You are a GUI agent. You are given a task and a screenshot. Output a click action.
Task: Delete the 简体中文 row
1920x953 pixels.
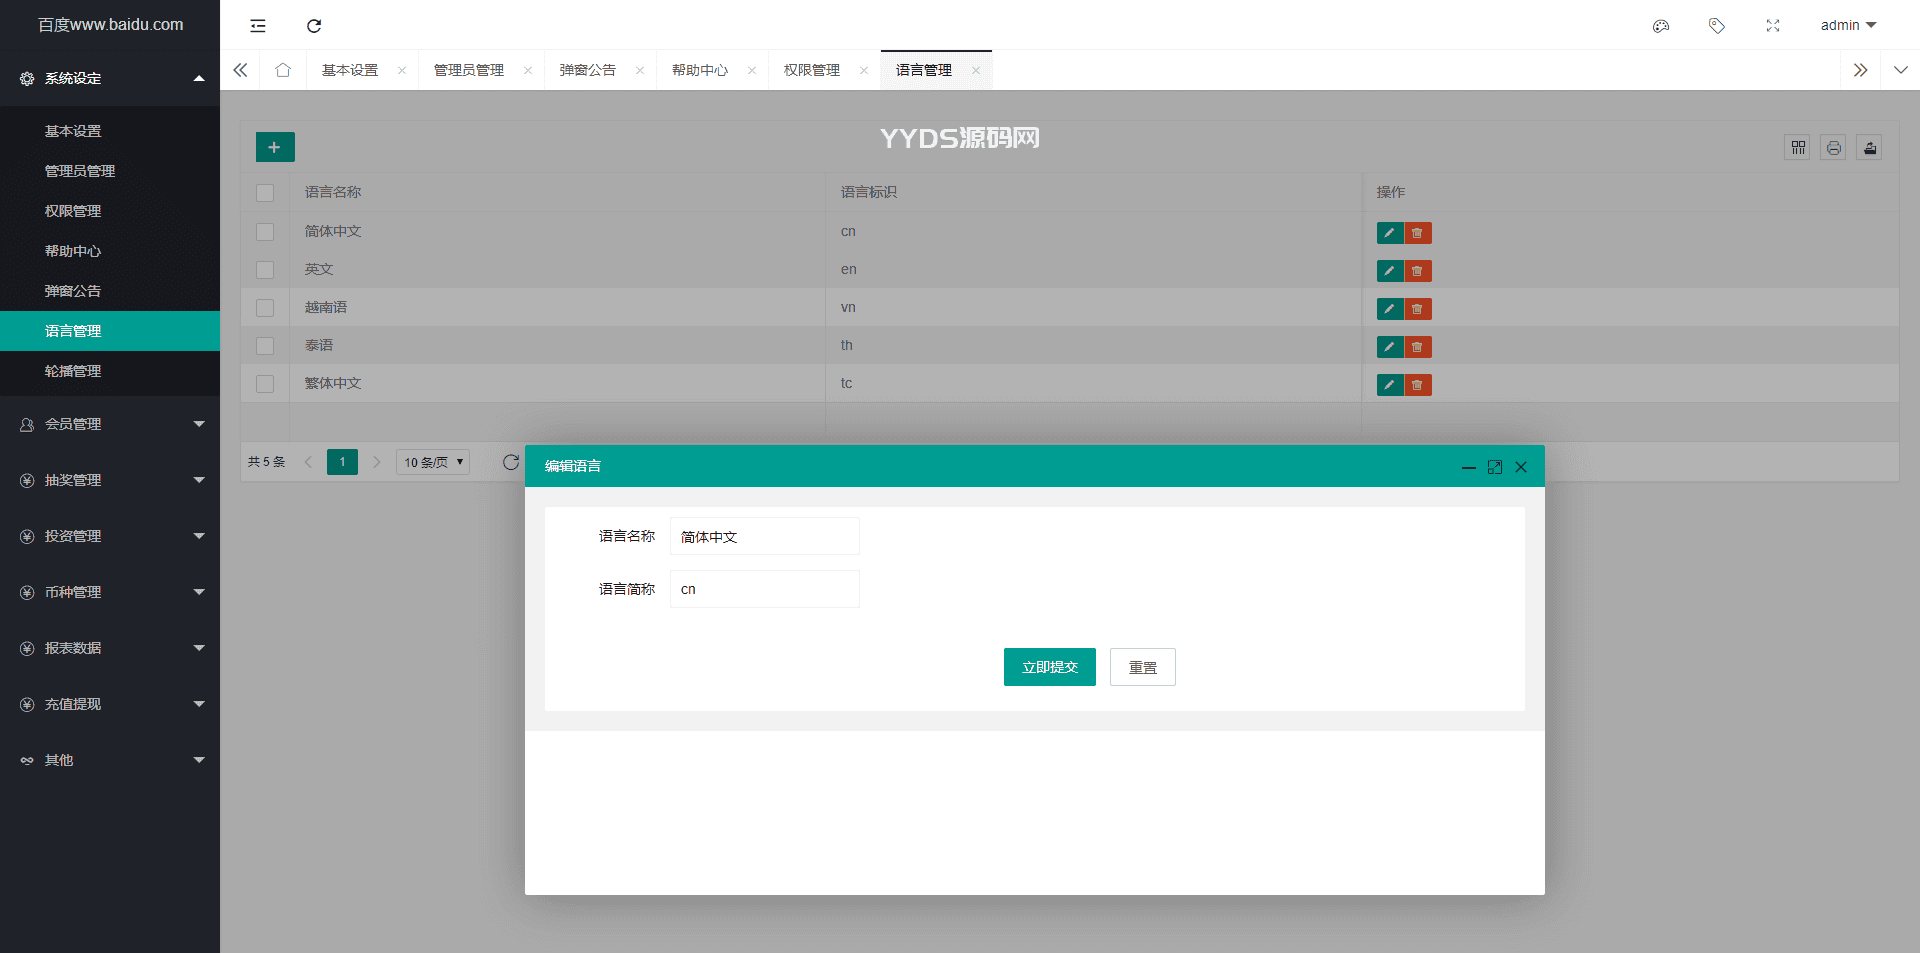click(x=1418, y=233)
